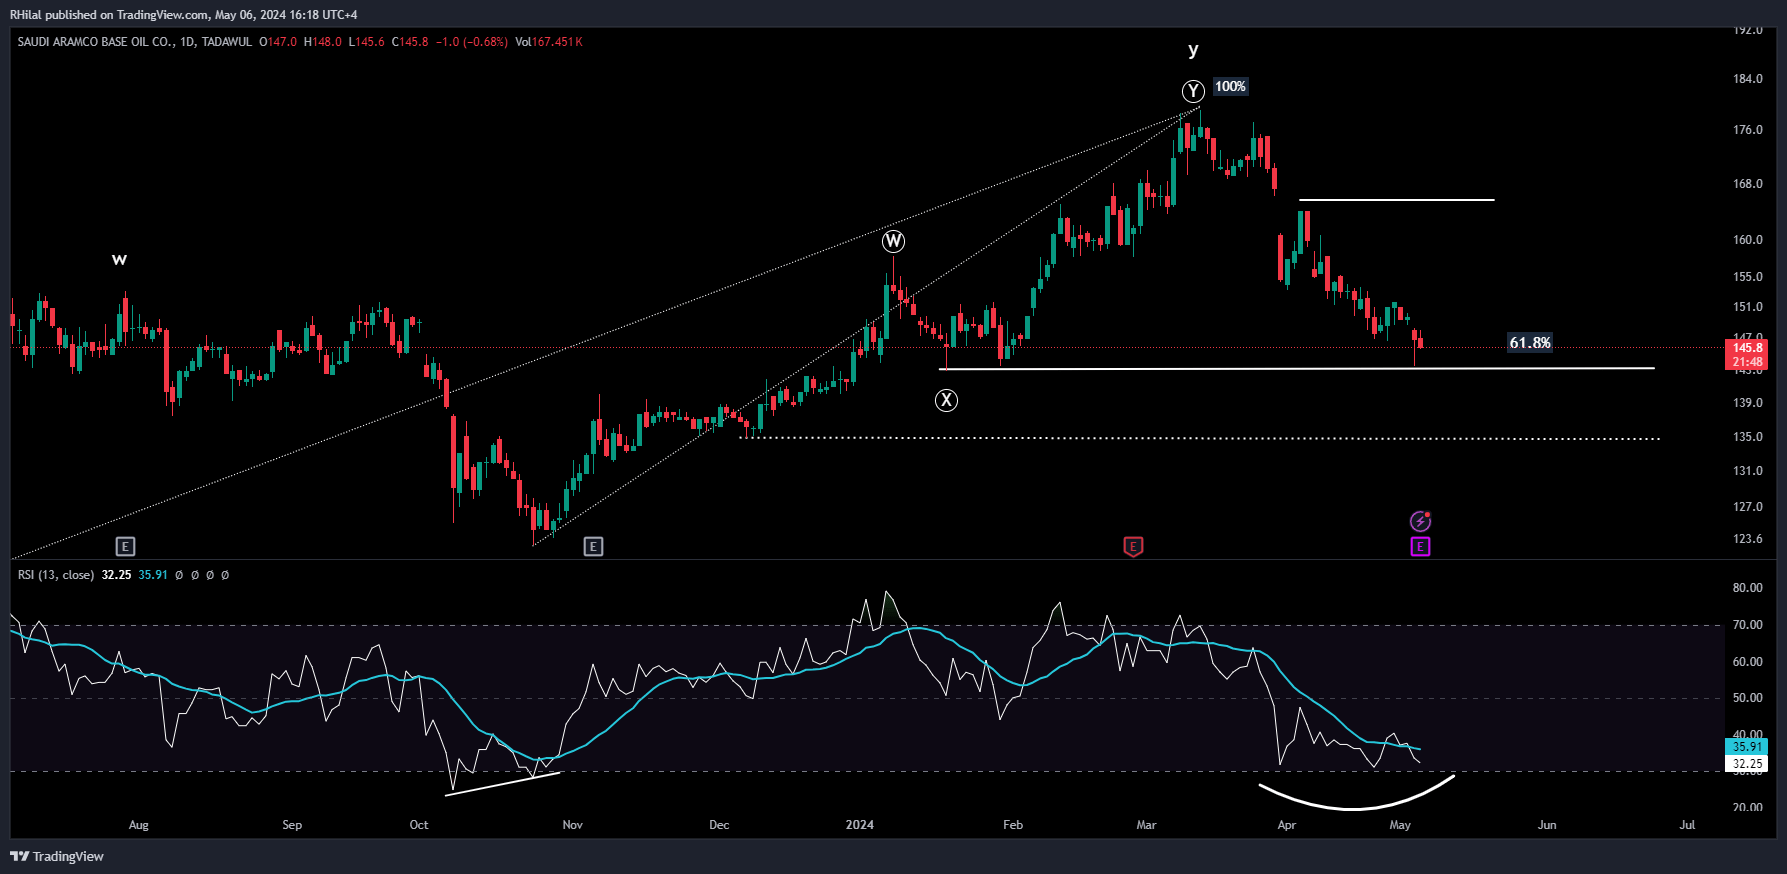Click the 100% Fibonacci level label

[x=1230, y=87]
